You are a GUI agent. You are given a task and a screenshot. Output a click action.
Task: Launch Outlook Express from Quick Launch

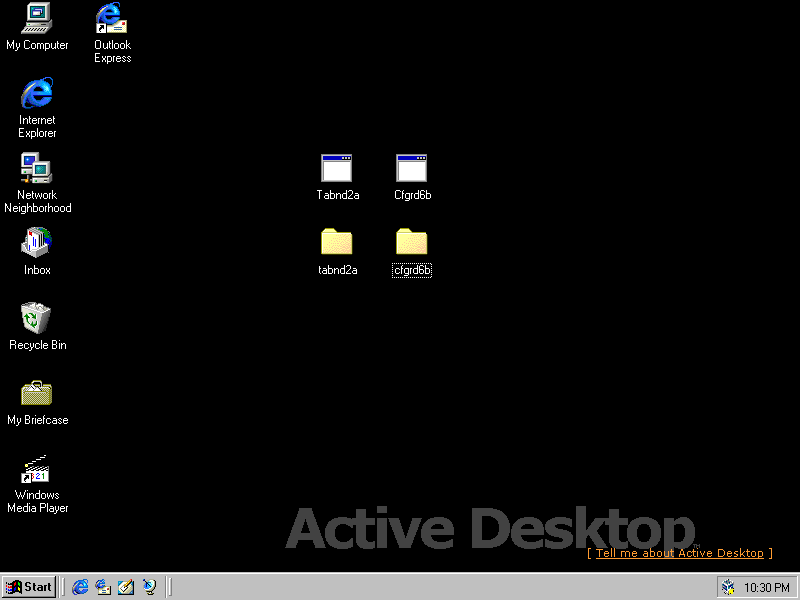point(103,587)
